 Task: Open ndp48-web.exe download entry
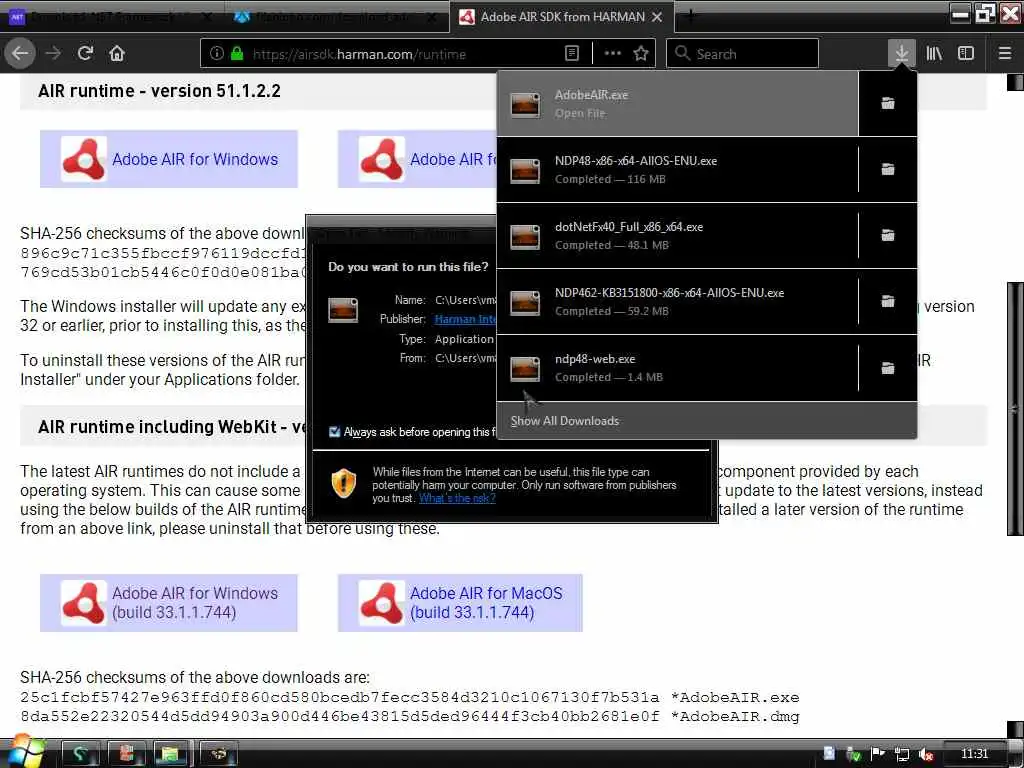pos(677,368)
